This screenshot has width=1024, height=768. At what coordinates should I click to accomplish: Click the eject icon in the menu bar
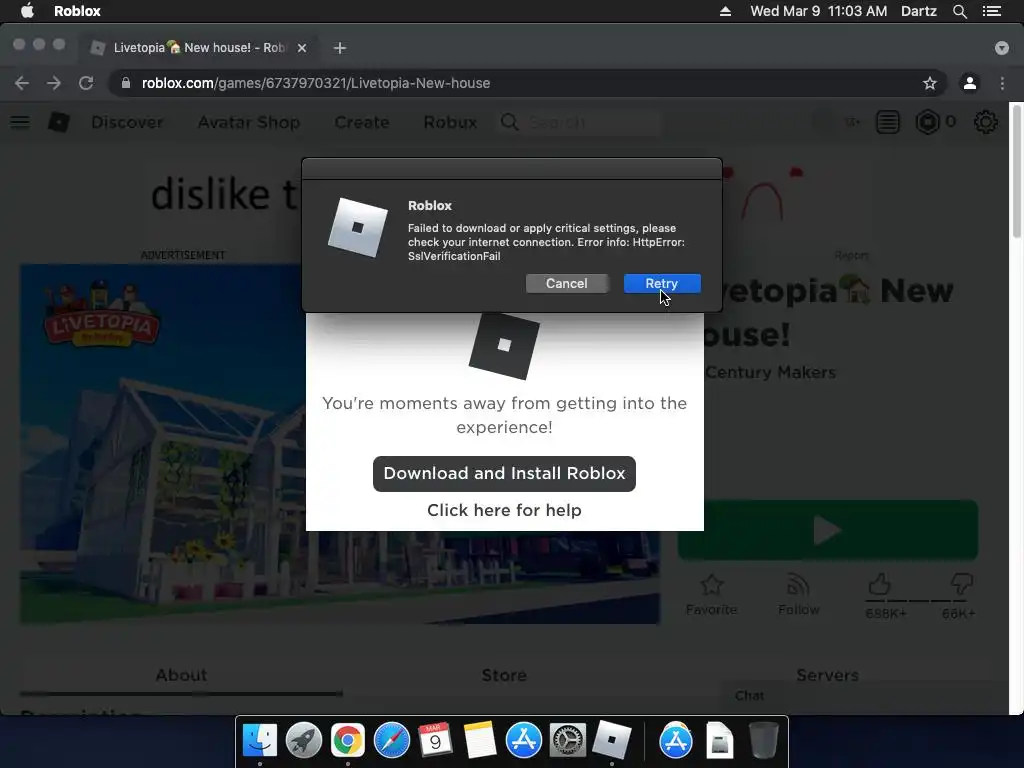tap(725, 11)
